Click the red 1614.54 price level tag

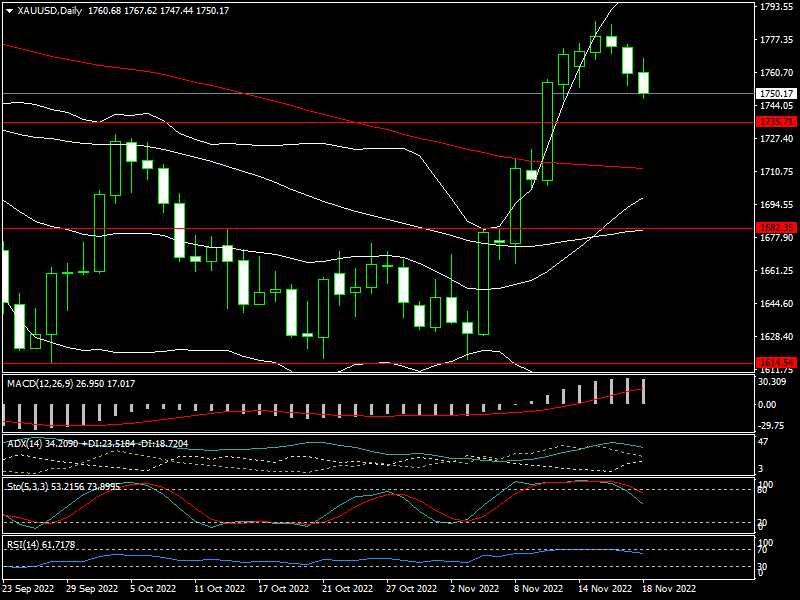coord(775,362)
